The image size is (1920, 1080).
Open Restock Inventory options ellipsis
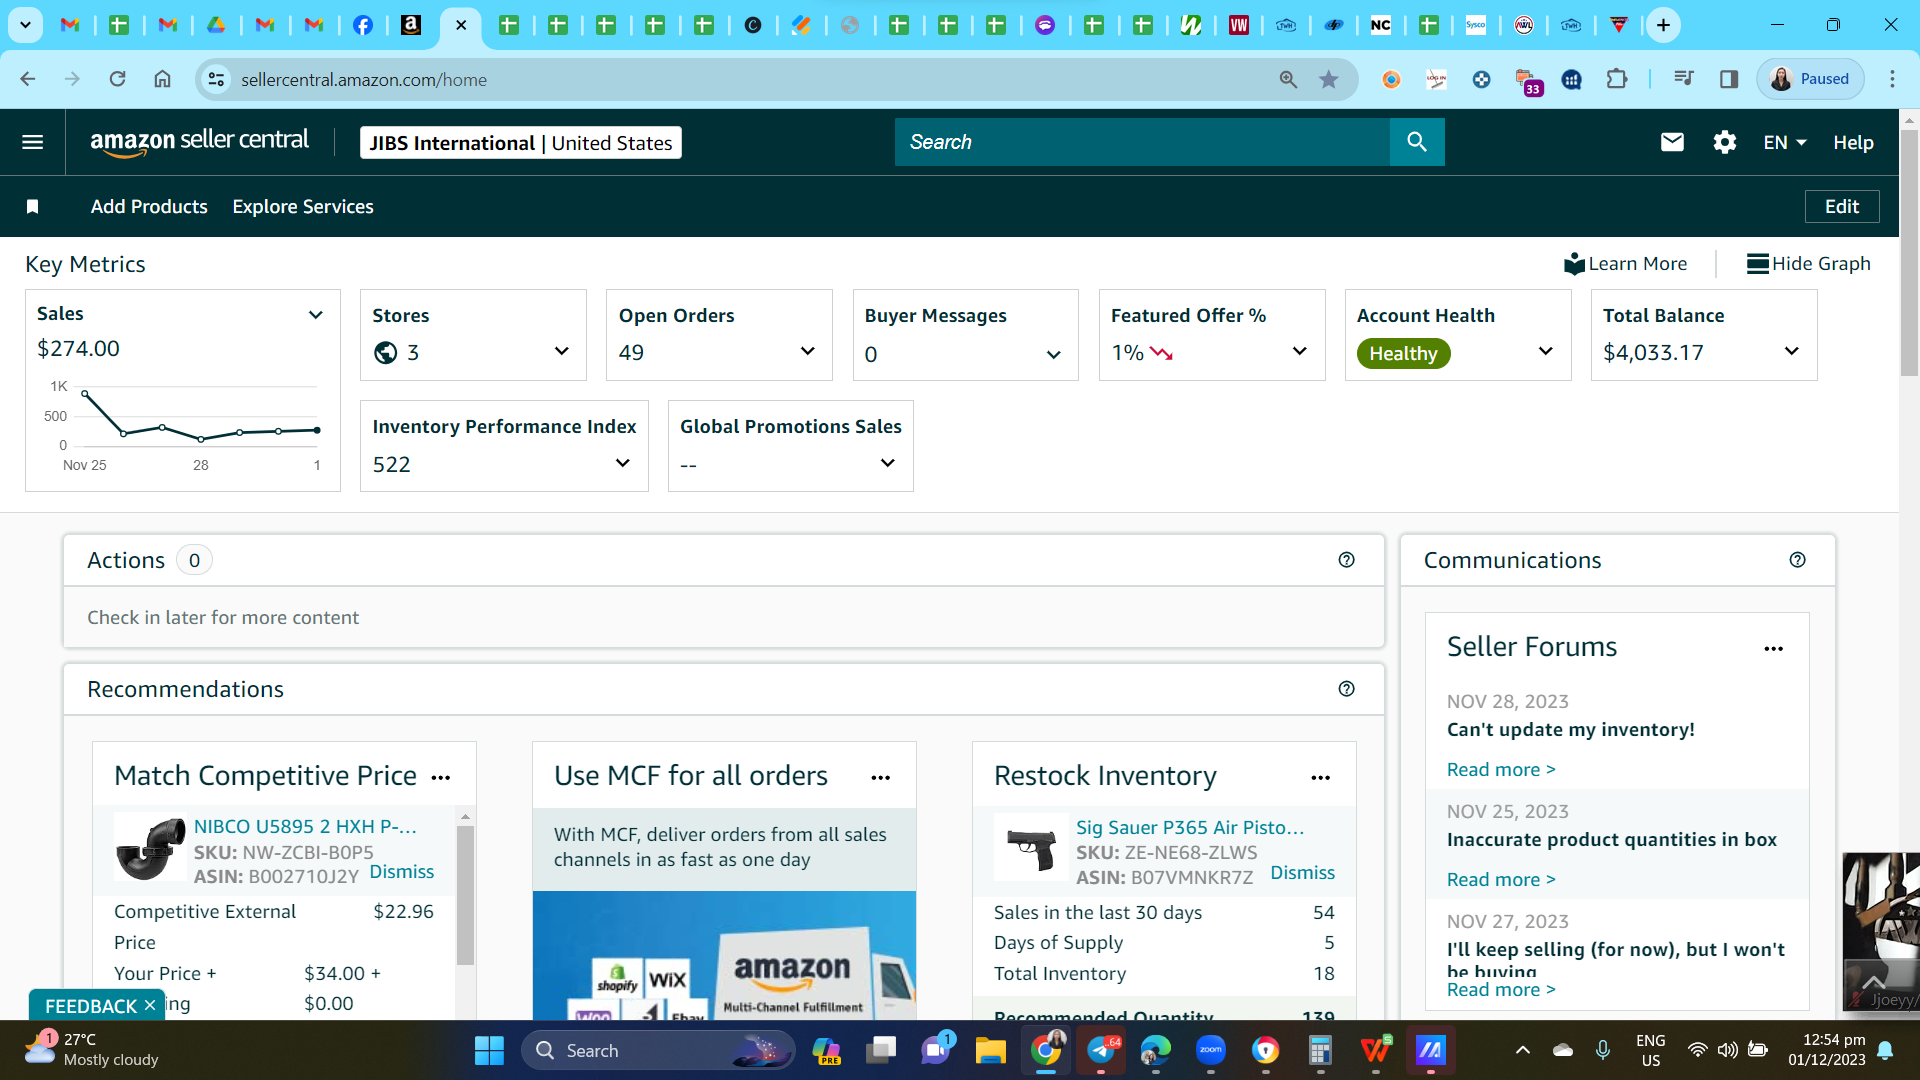tap(1321, 778)
